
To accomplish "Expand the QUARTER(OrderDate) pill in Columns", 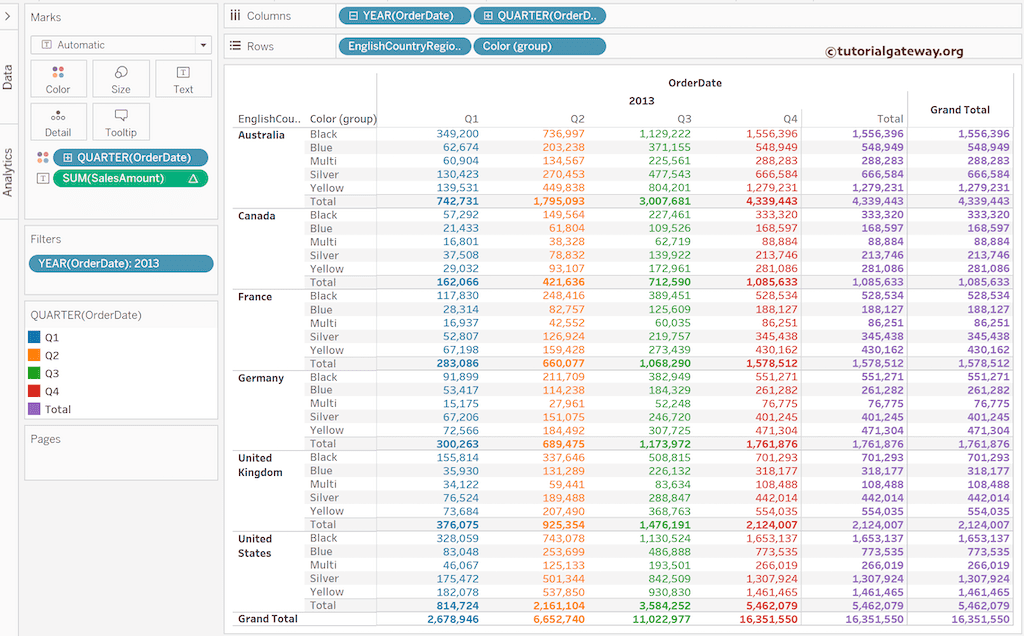I will click(488, 15).
